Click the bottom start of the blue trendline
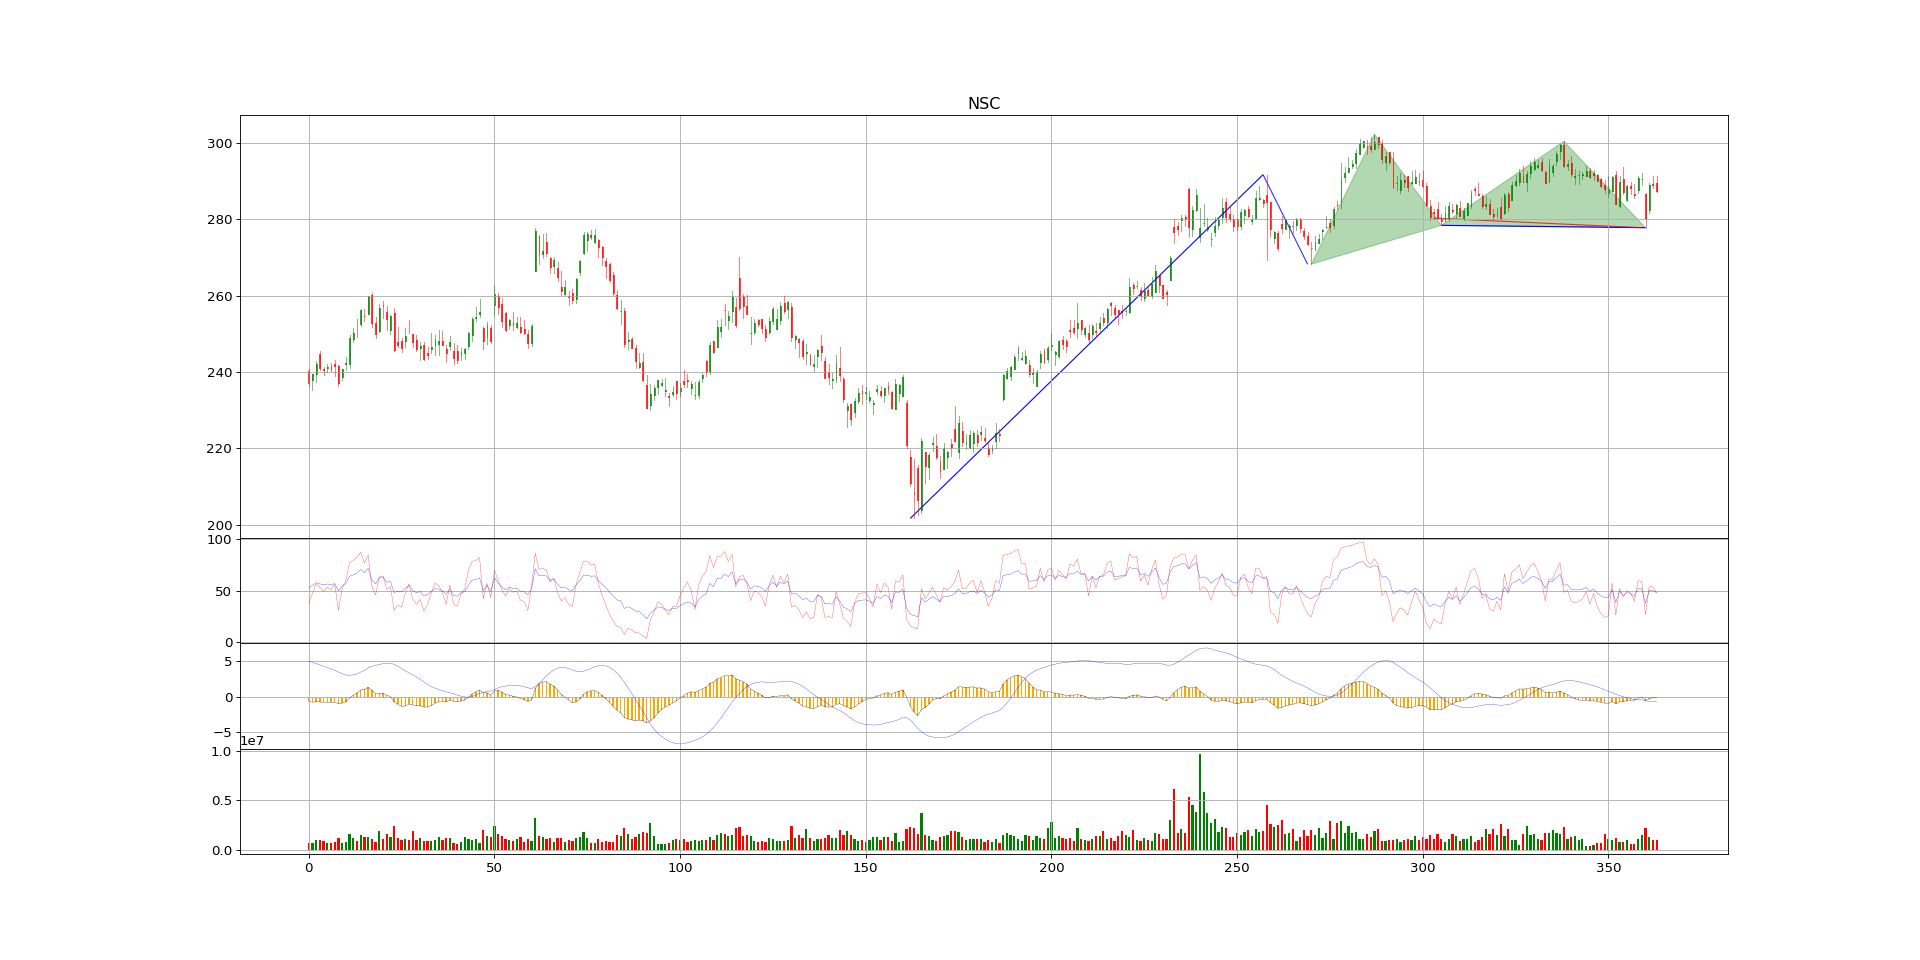The image size is (1920, 960). (911, 518)
